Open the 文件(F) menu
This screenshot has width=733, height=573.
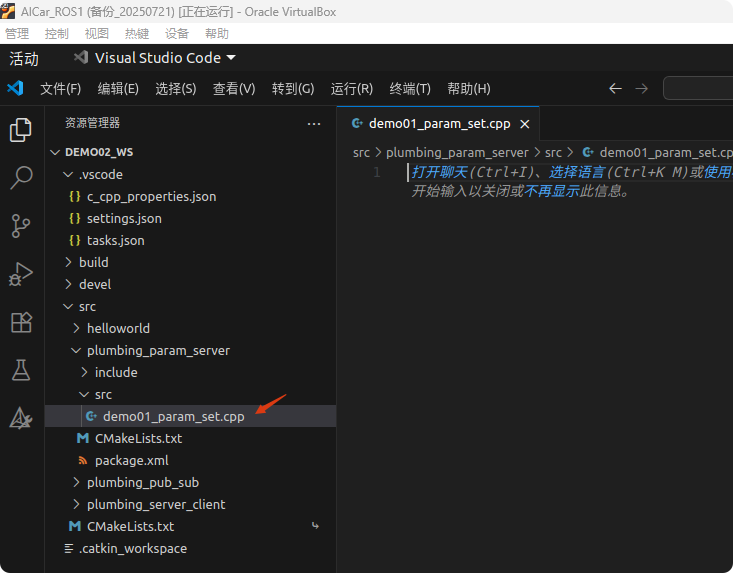[60, 88]
